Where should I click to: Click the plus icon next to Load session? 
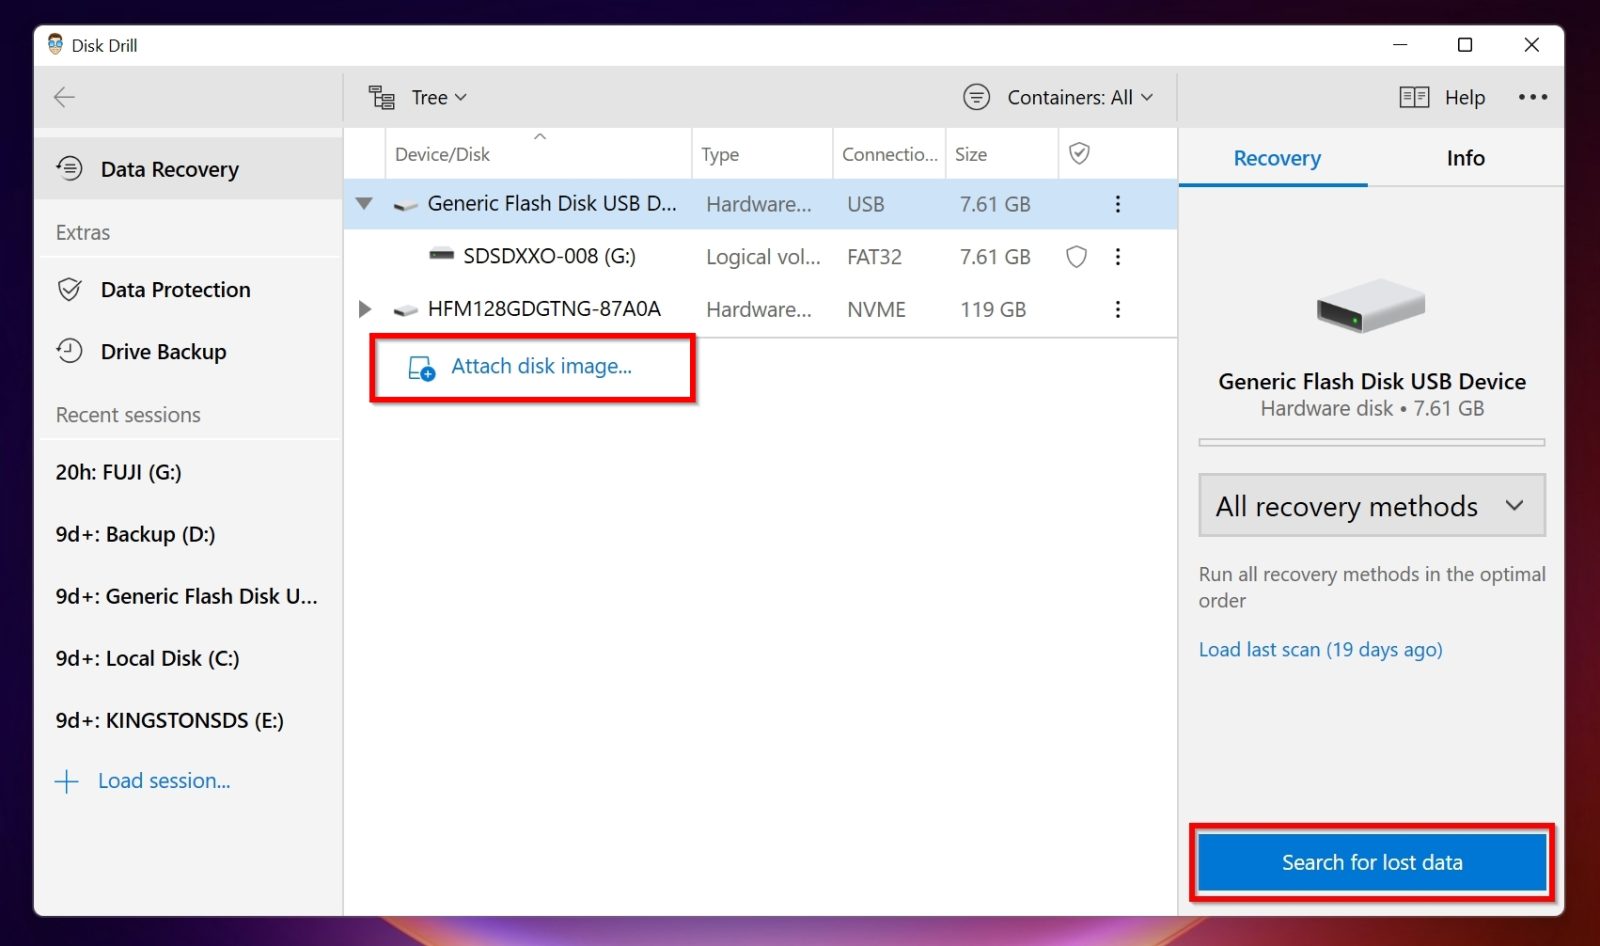(66, 781)
